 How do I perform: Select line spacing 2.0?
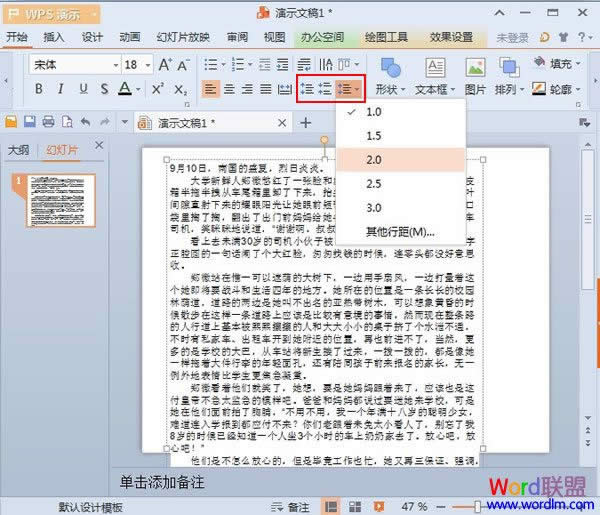pos(401,160)
